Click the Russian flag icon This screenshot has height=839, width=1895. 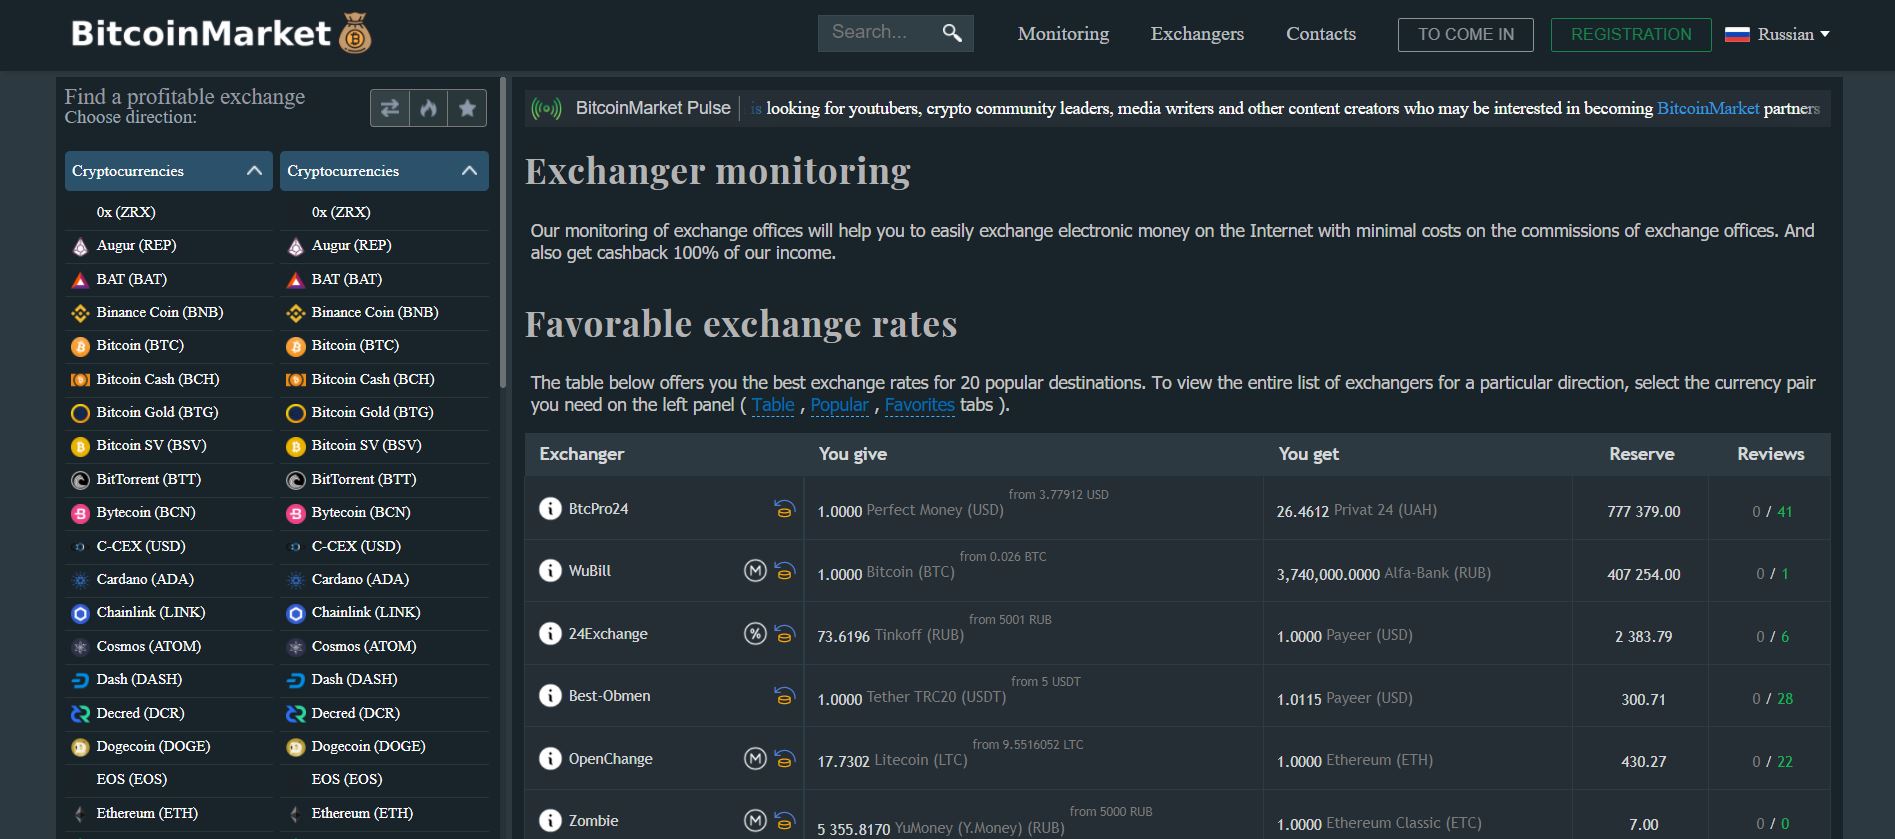pyautogui.click(x=1738, y=34)
